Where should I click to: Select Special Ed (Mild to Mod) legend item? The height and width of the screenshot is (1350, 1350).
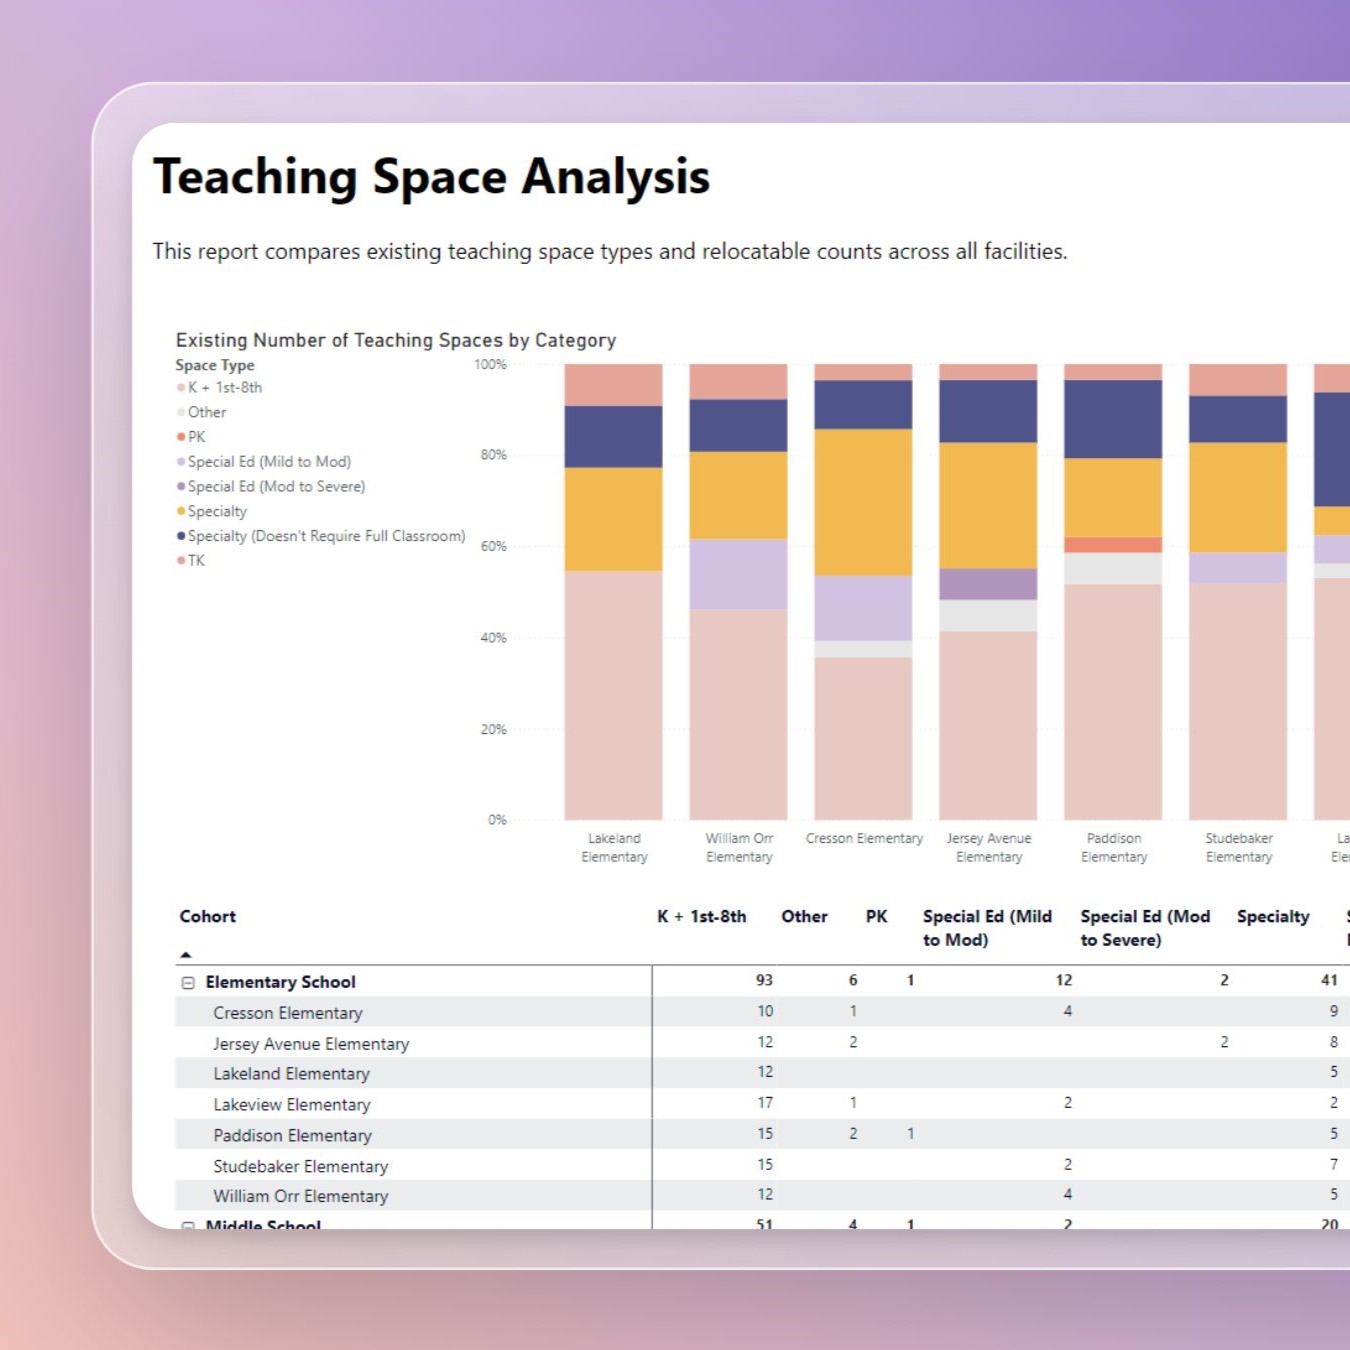click(x=264, y=462)
